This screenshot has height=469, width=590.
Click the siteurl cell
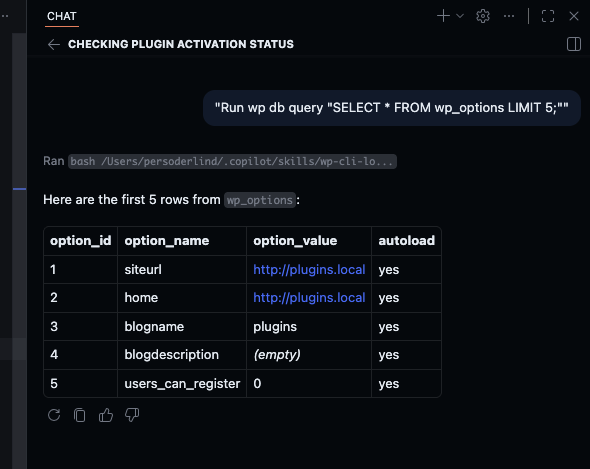click(x=182, y=270)
